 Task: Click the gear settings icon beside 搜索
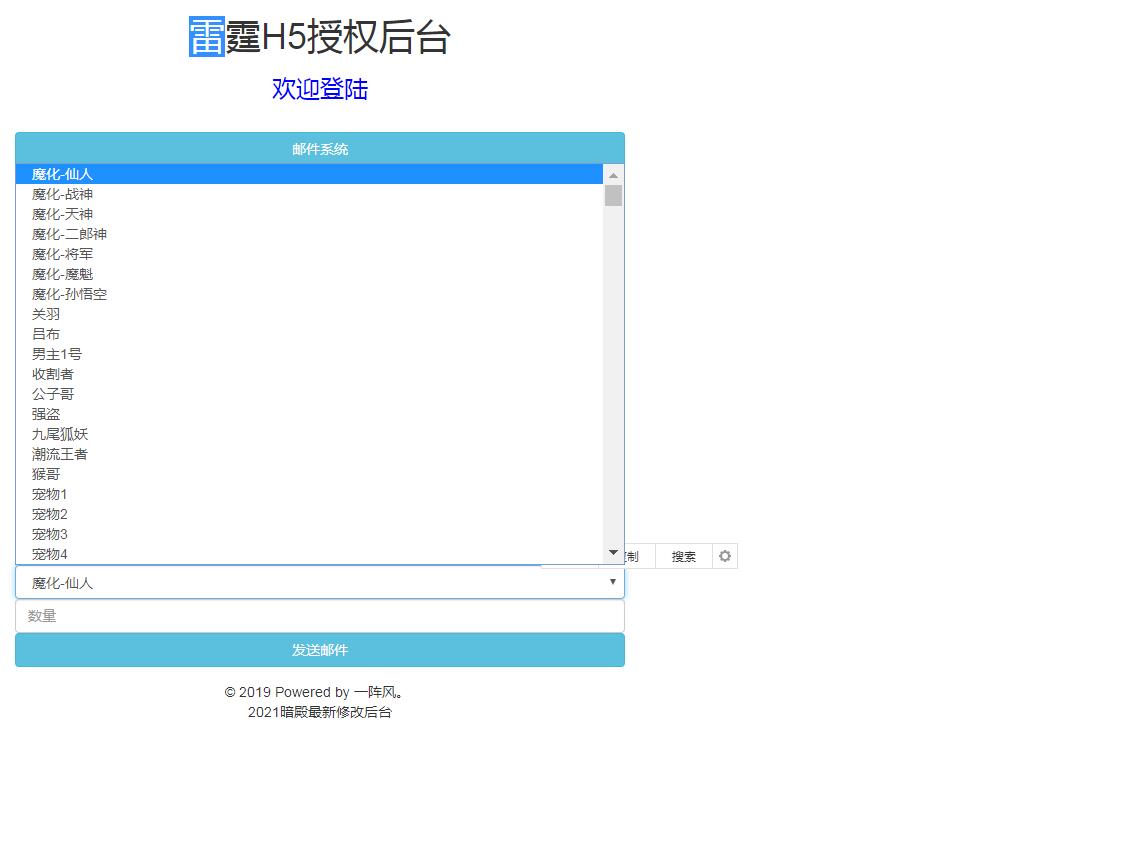click(725, 556)
